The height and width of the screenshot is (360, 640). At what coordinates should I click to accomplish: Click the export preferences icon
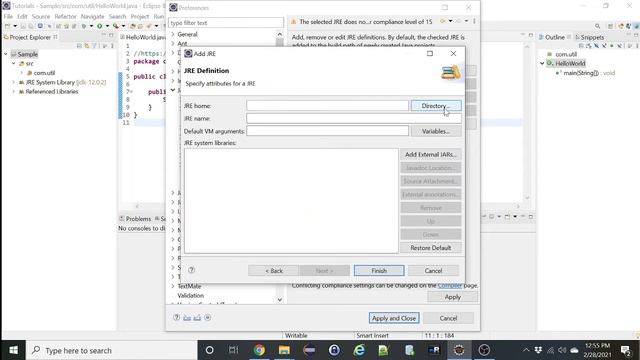tap(197, 318)
